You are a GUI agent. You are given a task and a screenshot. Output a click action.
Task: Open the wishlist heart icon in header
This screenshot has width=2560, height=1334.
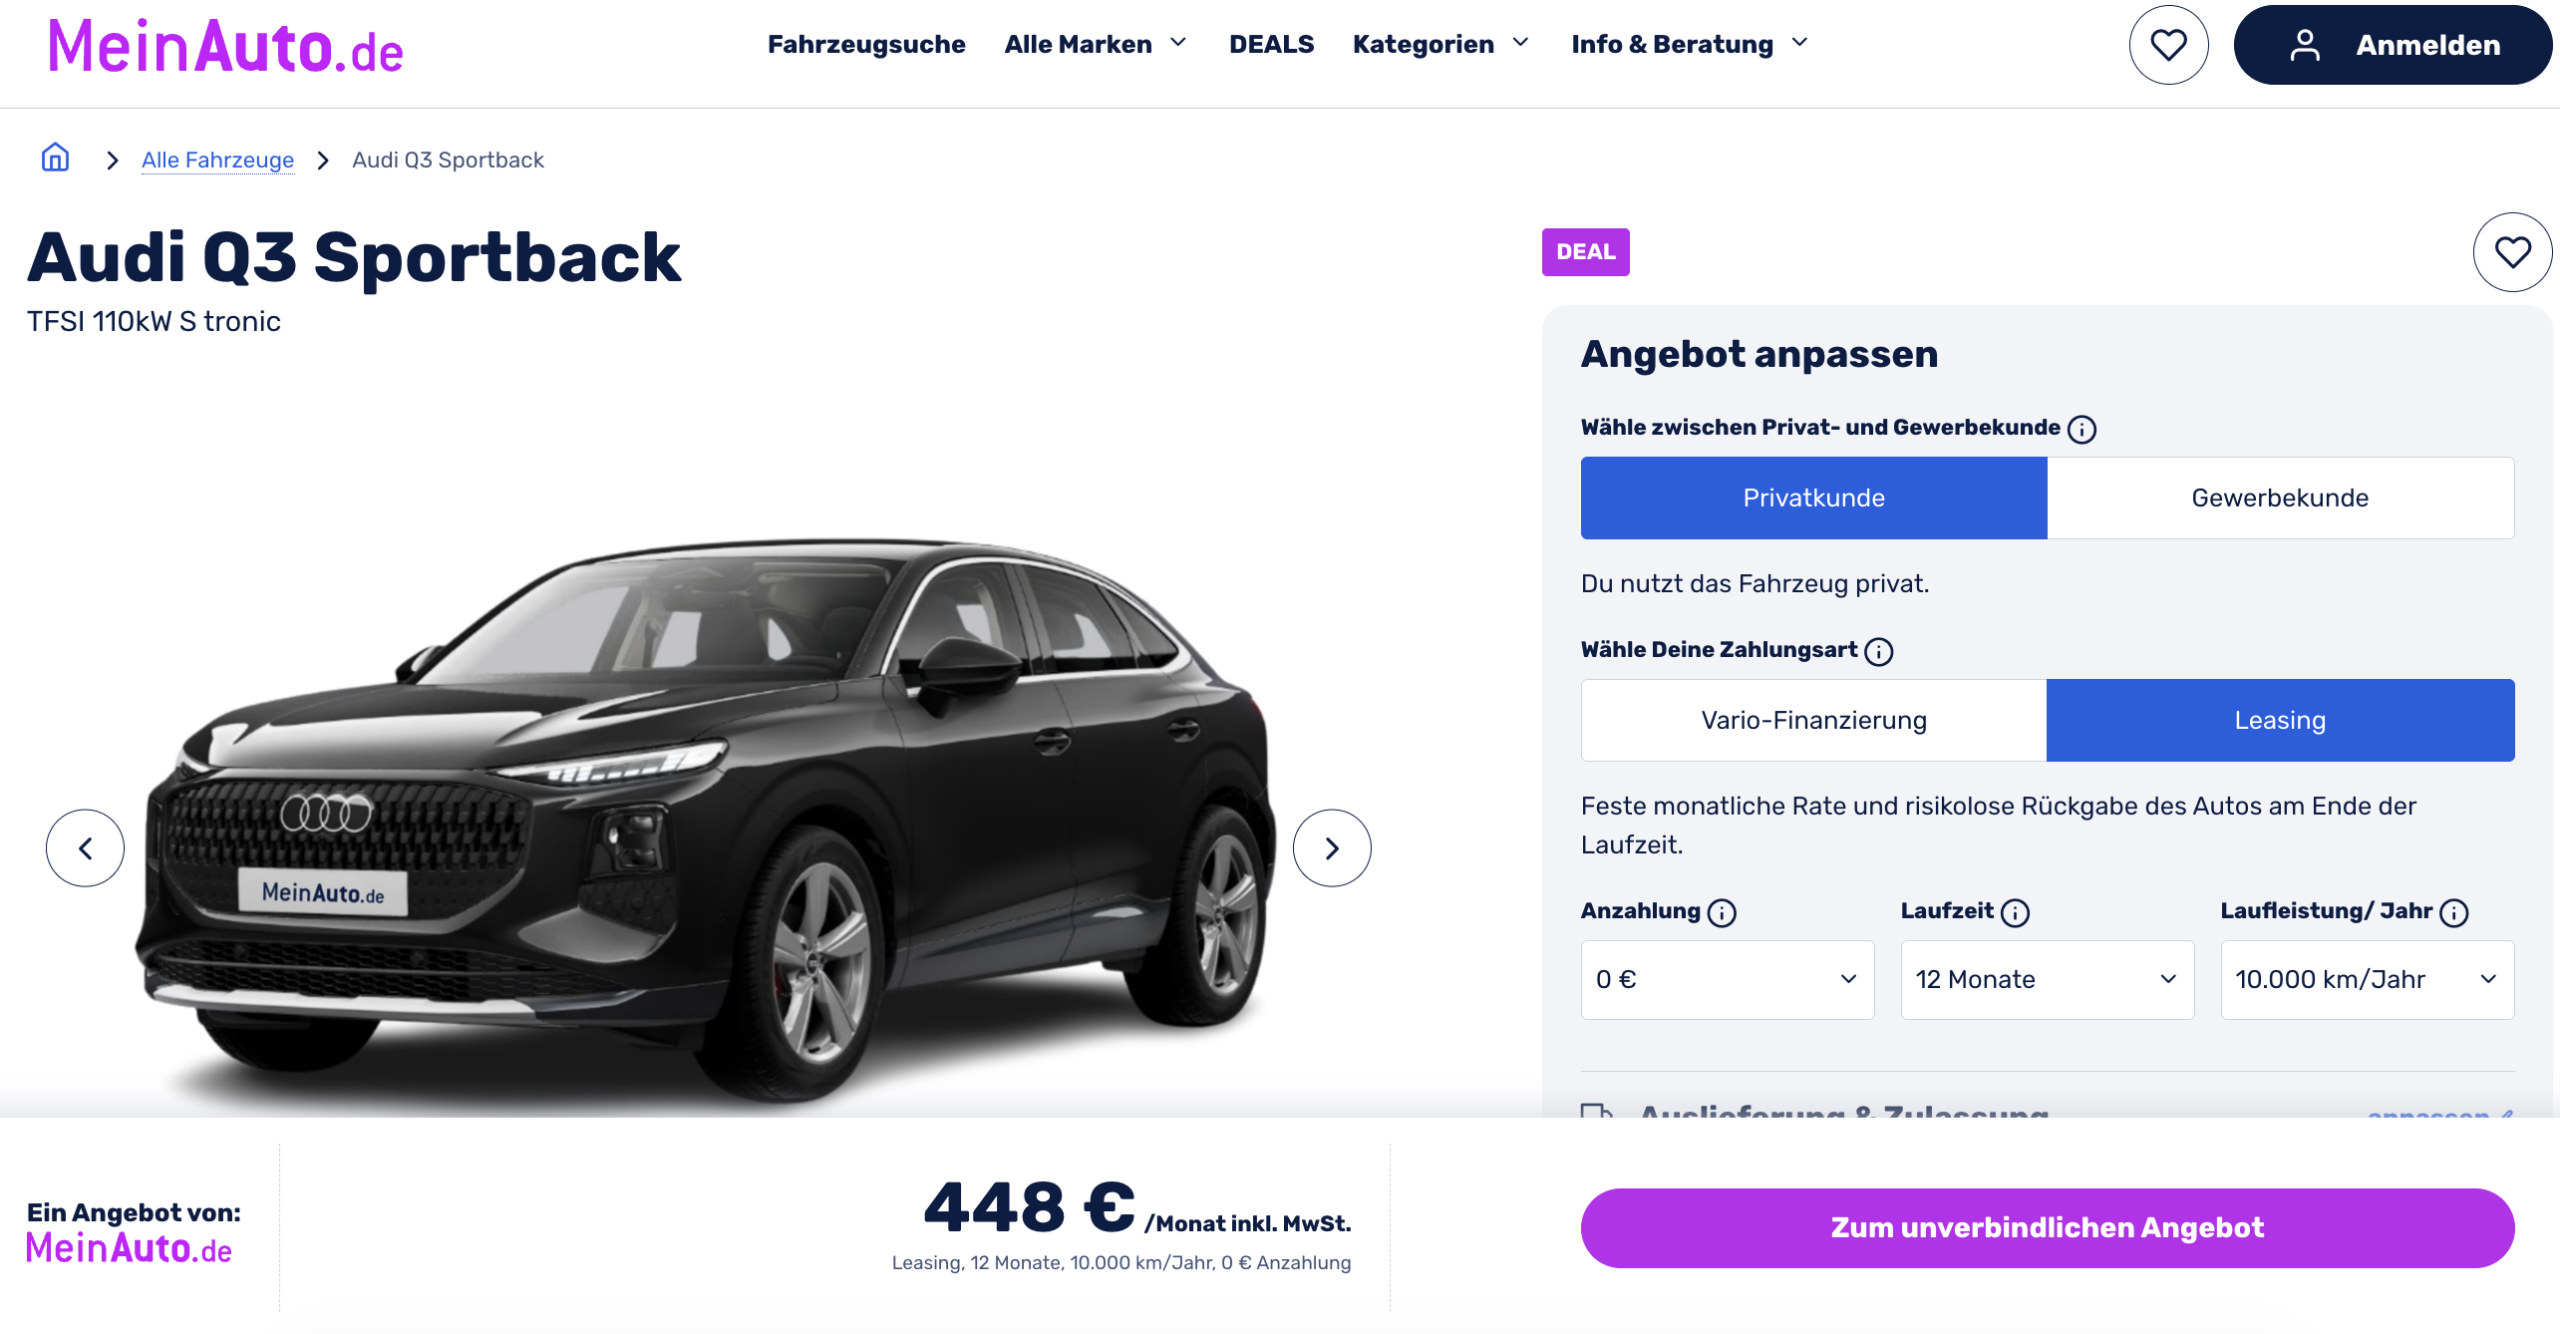pos(2168,45)
